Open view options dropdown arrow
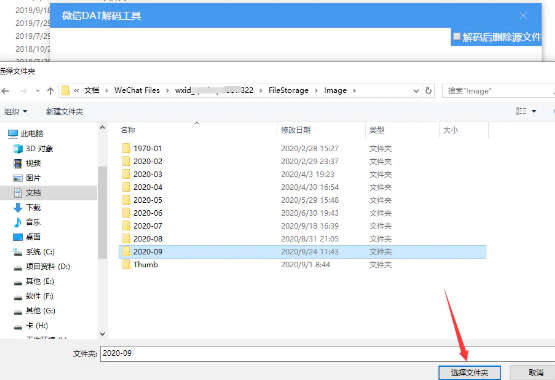 point(534,111)
